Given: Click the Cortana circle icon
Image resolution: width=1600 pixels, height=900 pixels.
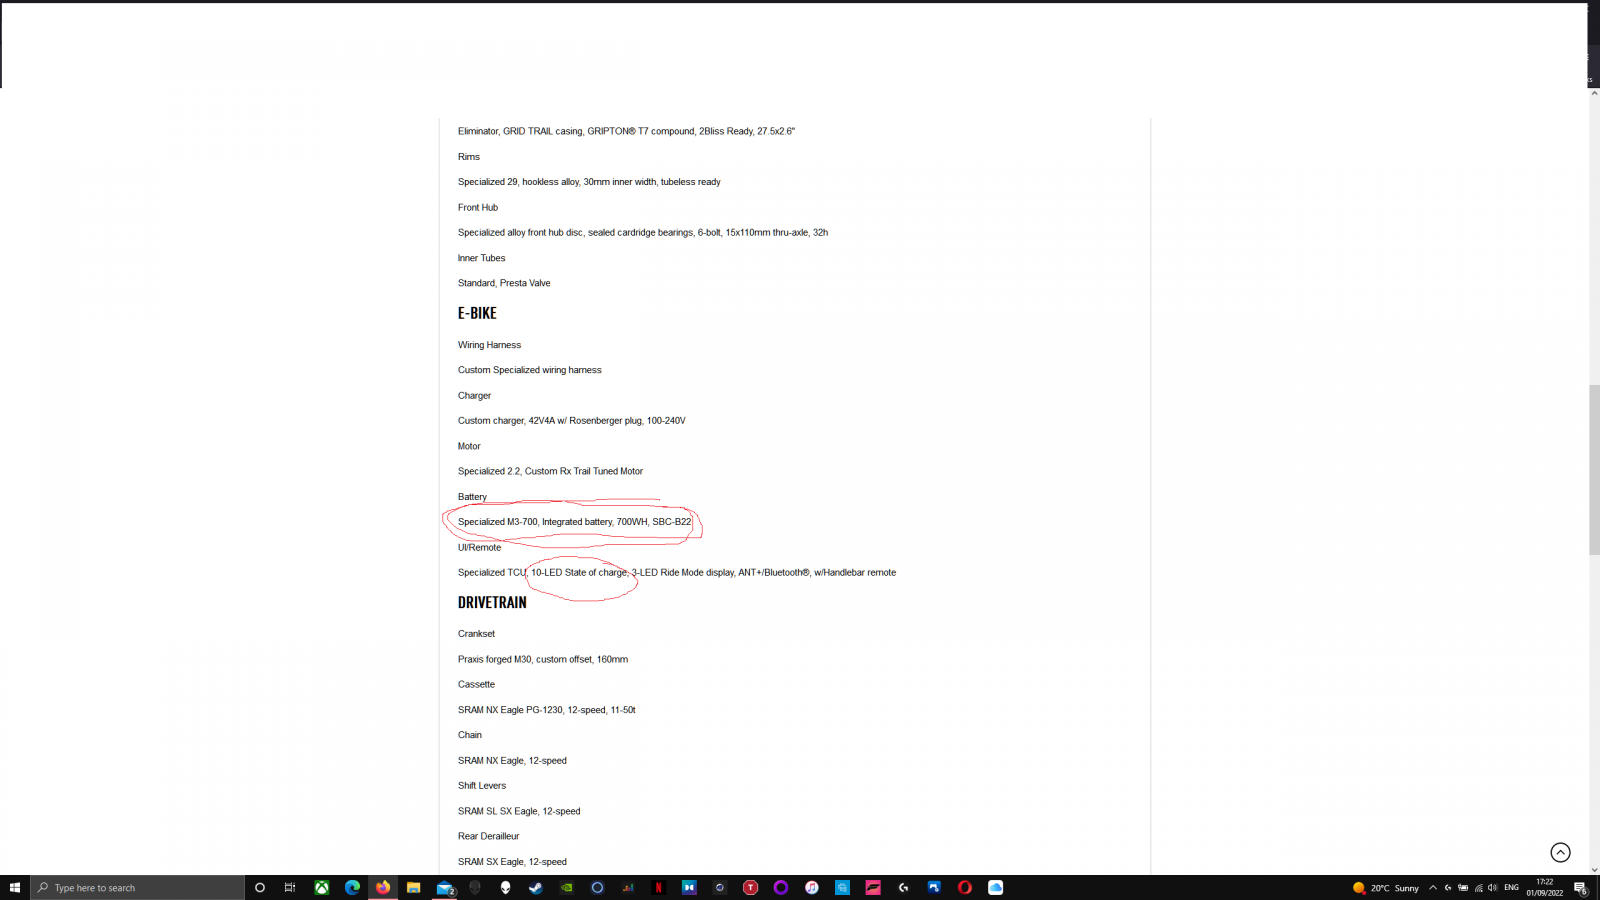Looking at the screenshot, I should 260,887.
